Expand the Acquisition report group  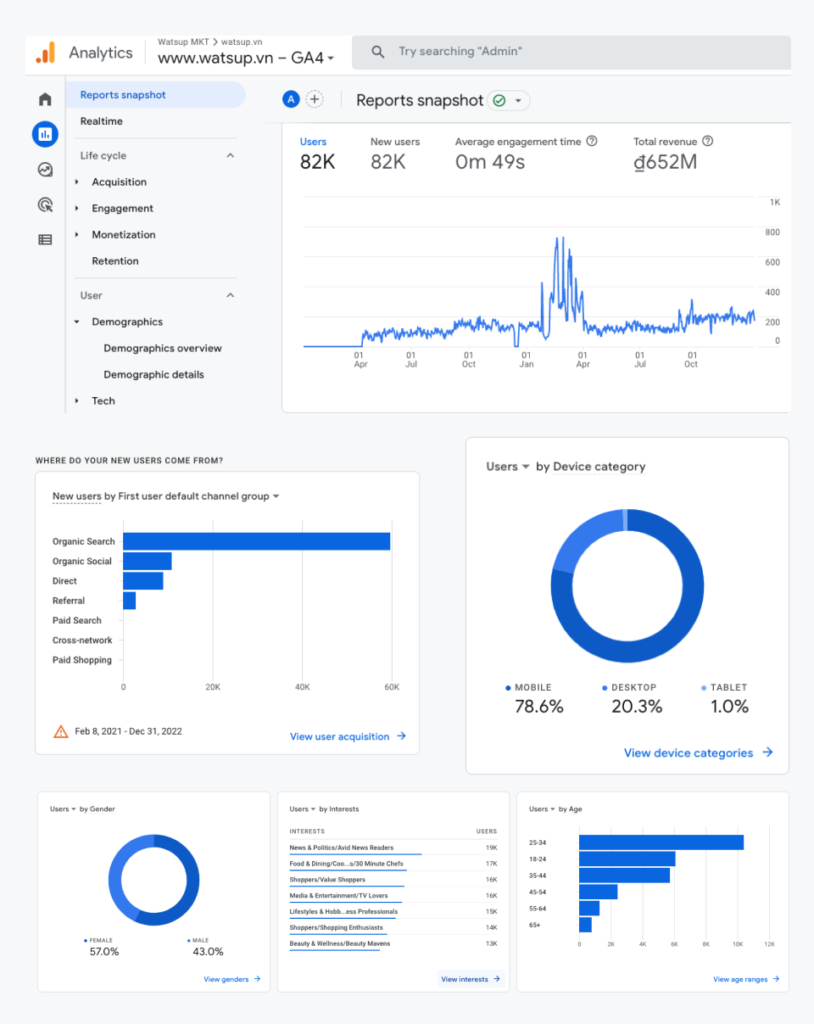78,182
